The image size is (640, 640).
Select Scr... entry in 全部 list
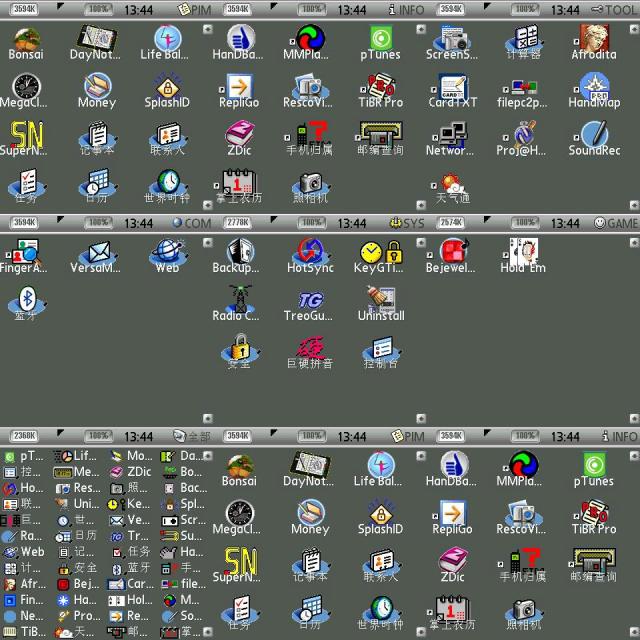coord(183,520)
